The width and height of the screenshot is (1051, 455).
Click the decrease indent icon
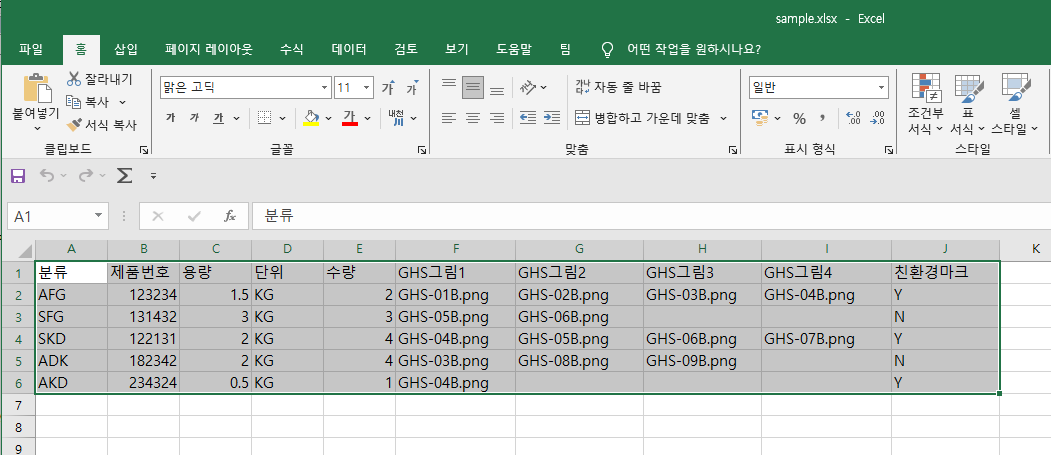pos(528,118)
